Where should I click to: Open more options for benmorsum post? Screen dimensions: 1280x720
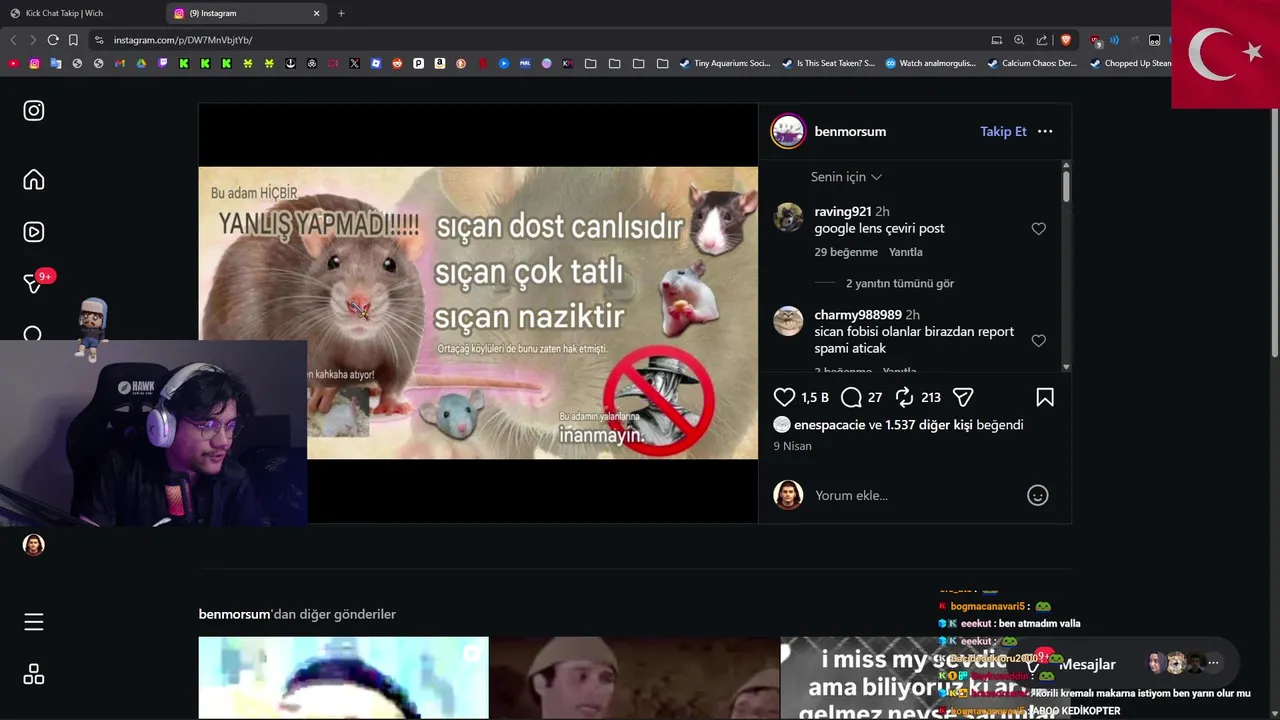click(1045, 131)
